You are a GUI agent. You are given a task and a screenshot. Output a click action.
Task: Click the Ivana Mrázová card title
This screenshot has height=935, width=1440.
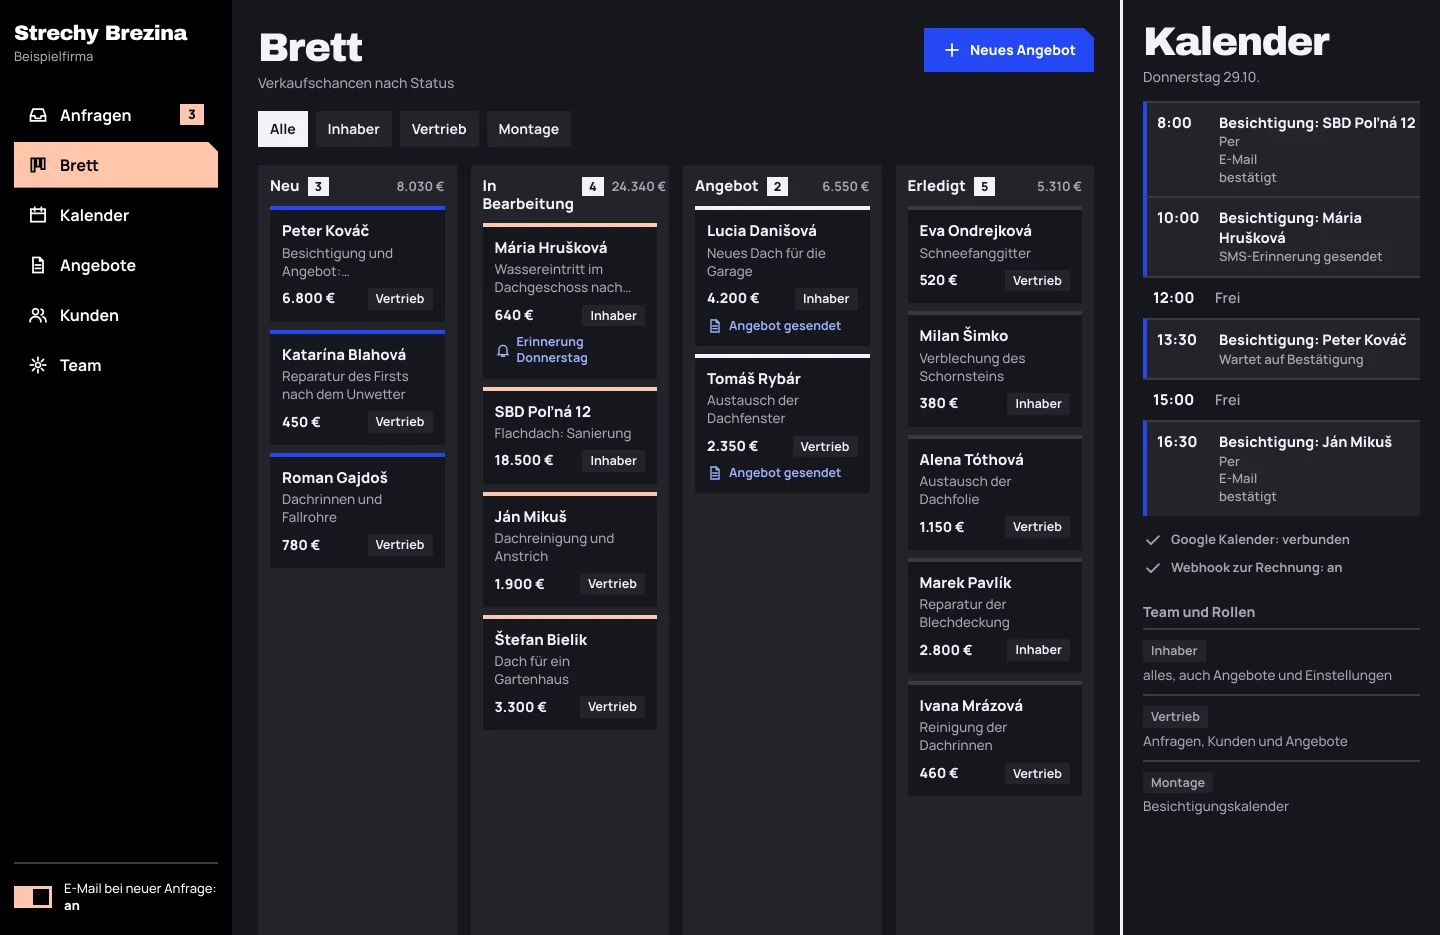971,706
